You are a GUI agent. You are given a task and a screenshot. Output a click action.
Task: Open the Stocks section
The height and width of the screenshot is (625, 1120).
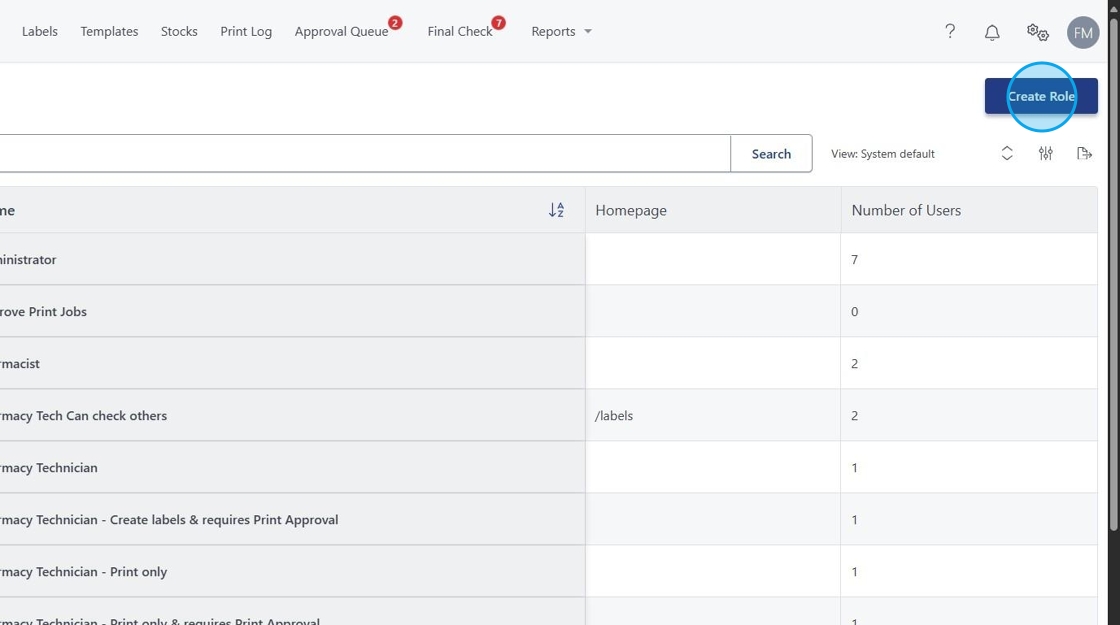point(179,32)
